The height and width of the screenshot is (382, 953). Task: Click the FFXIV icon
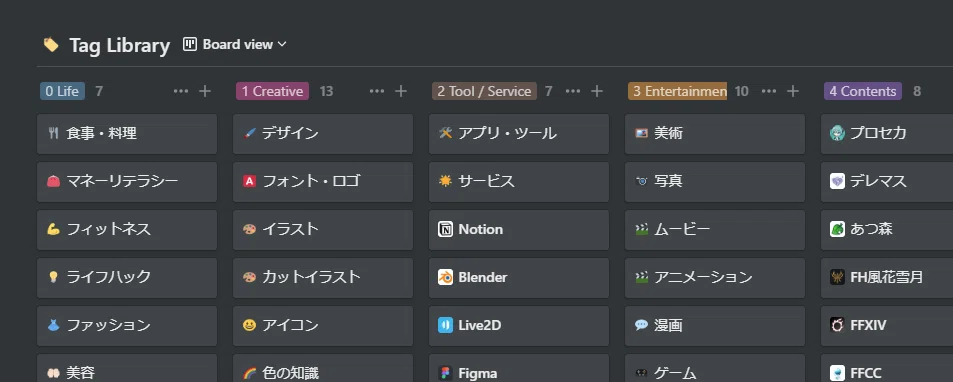click(838, 325)
